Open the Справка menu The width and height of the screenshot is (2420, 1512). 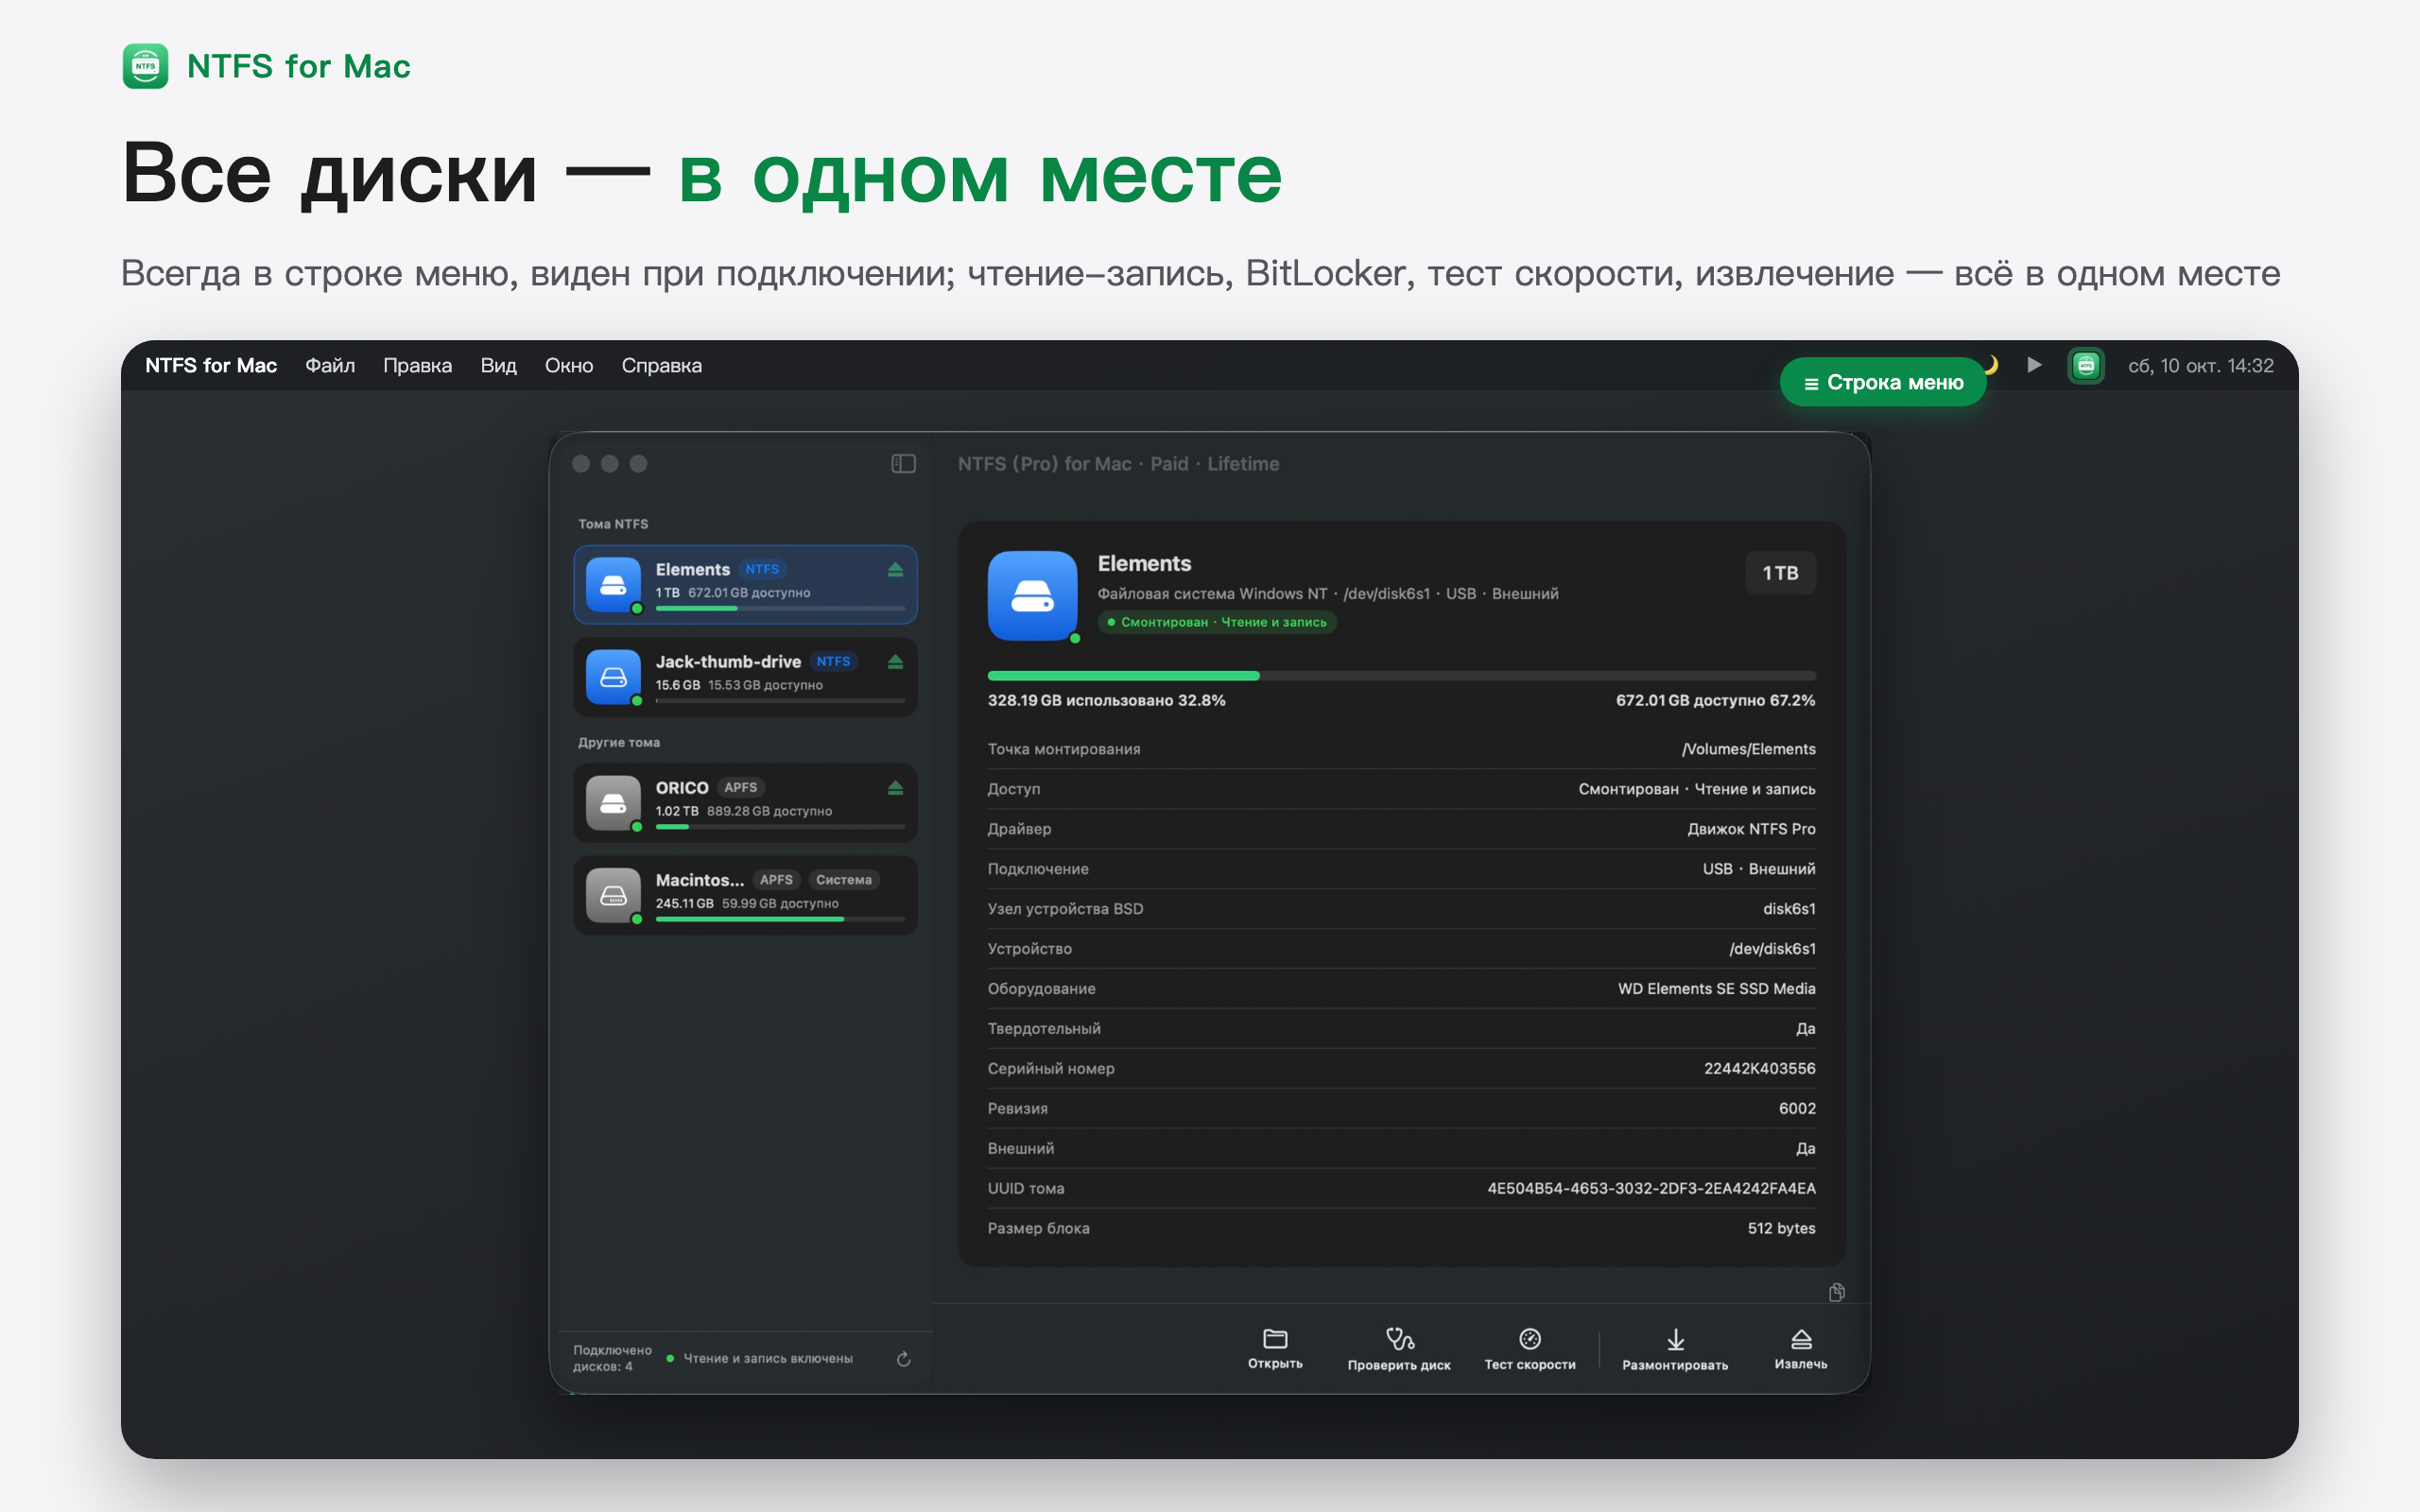tap(661, 365)
